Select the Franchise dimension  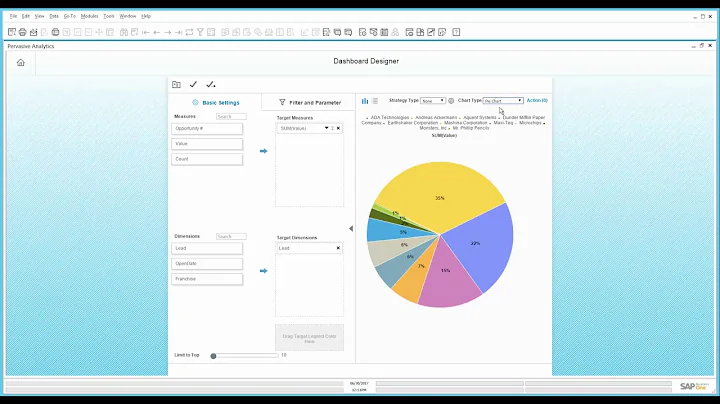tap(207, 279)
